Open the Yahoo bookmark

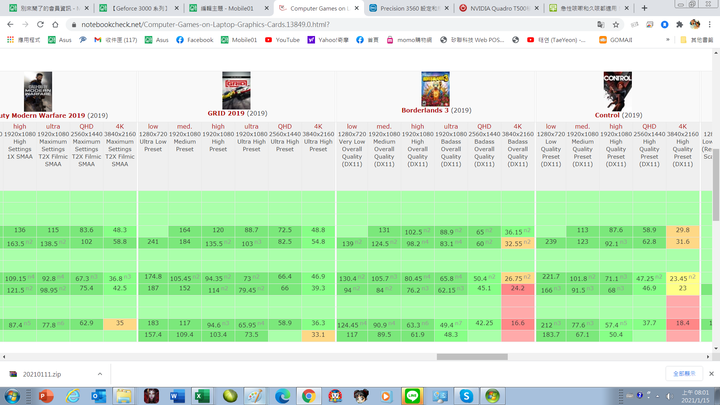pos(328,40)
